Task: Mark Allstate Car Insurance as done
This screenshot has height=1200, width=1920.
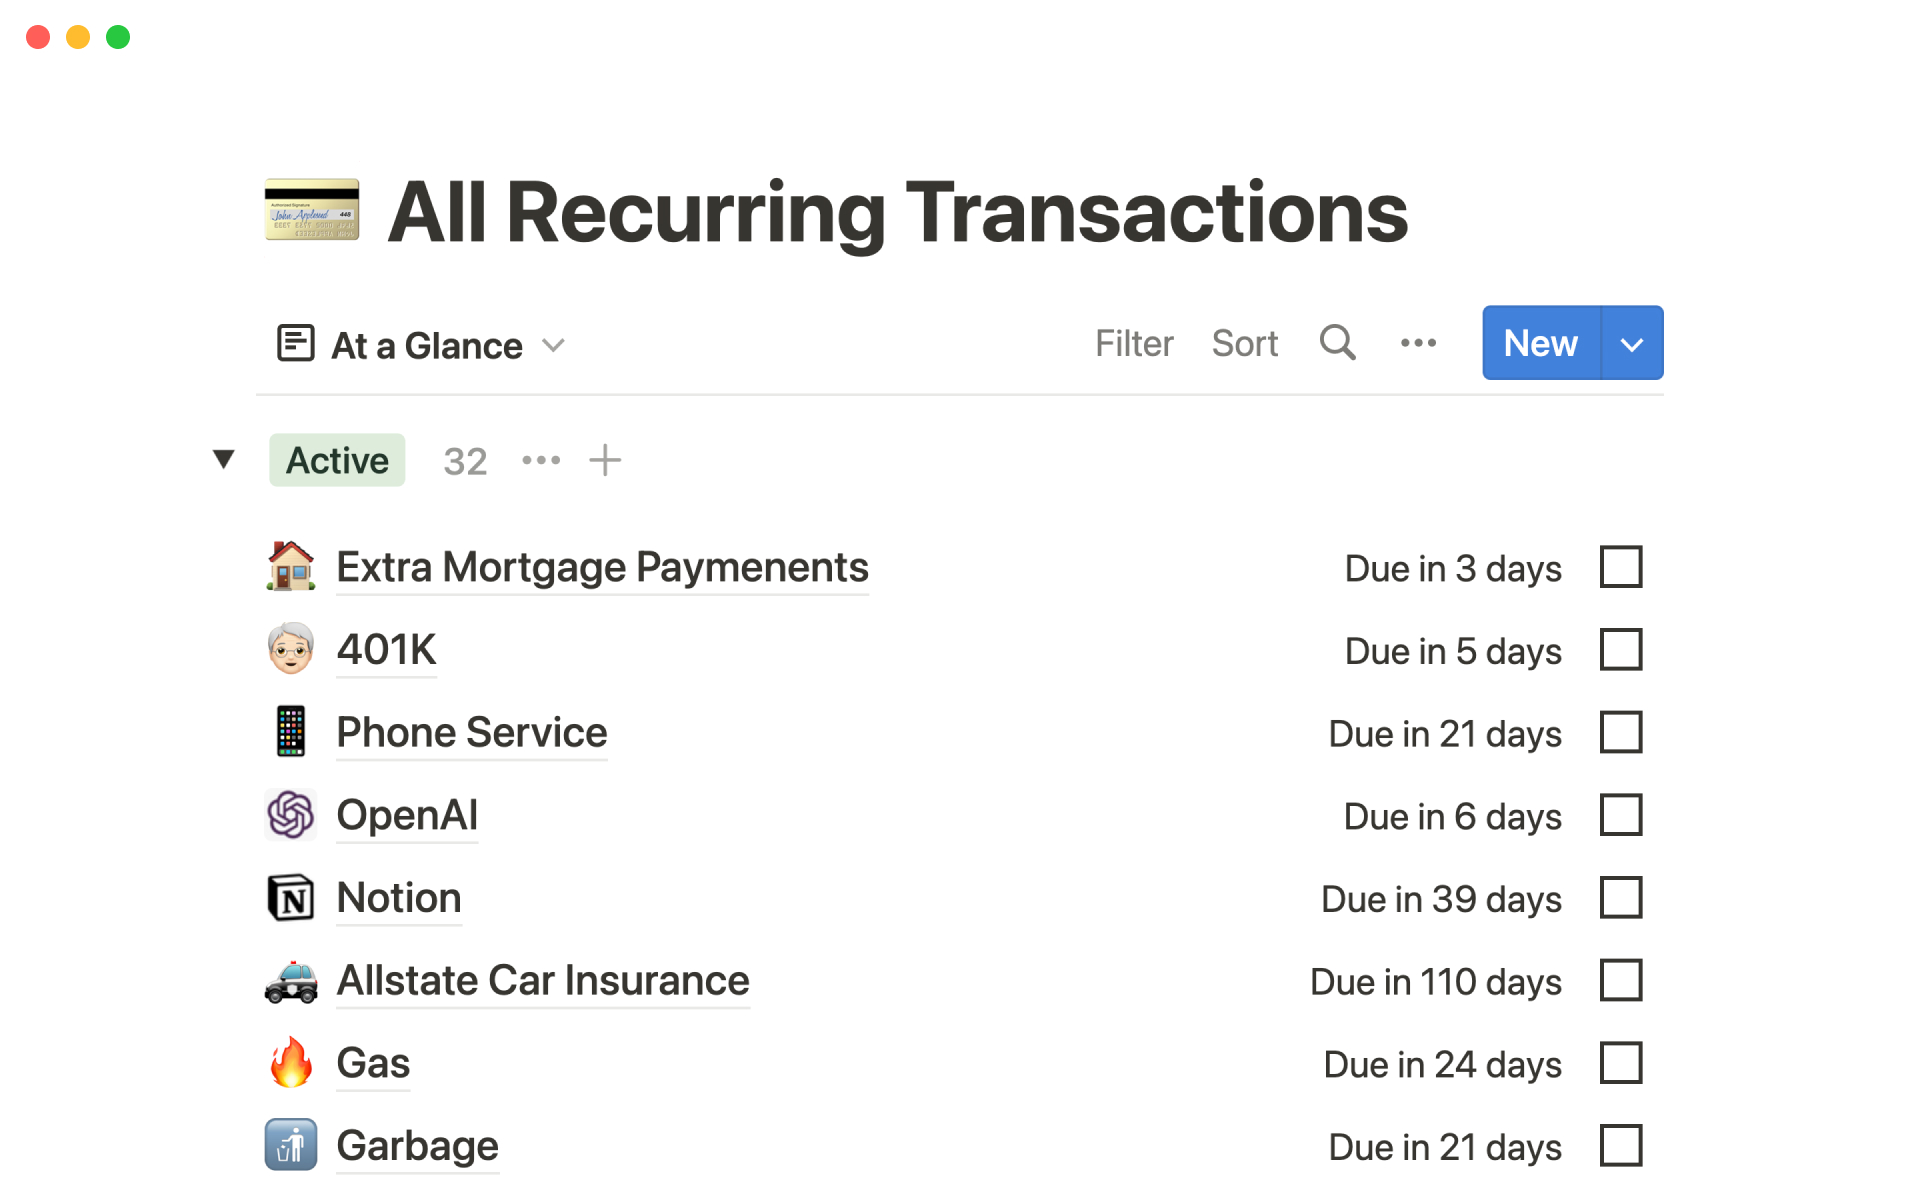Action: tap(1620, 980)
